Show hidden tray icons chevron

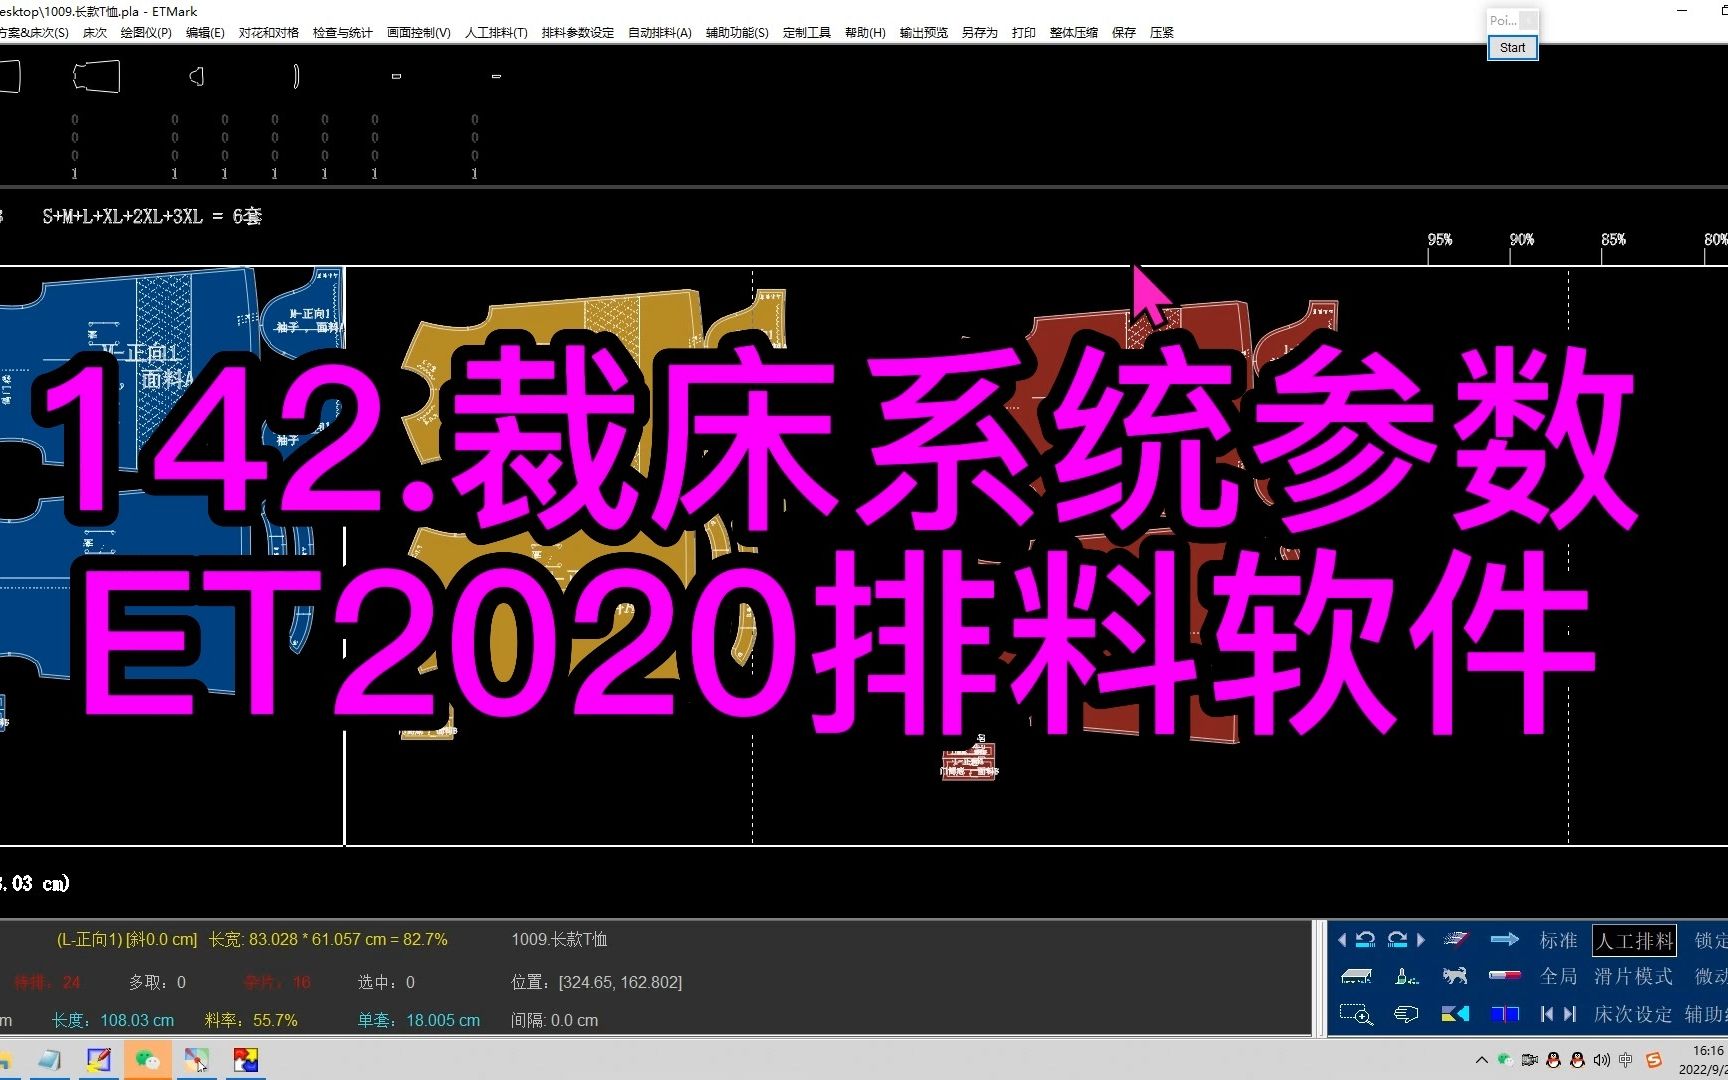1482,1060
